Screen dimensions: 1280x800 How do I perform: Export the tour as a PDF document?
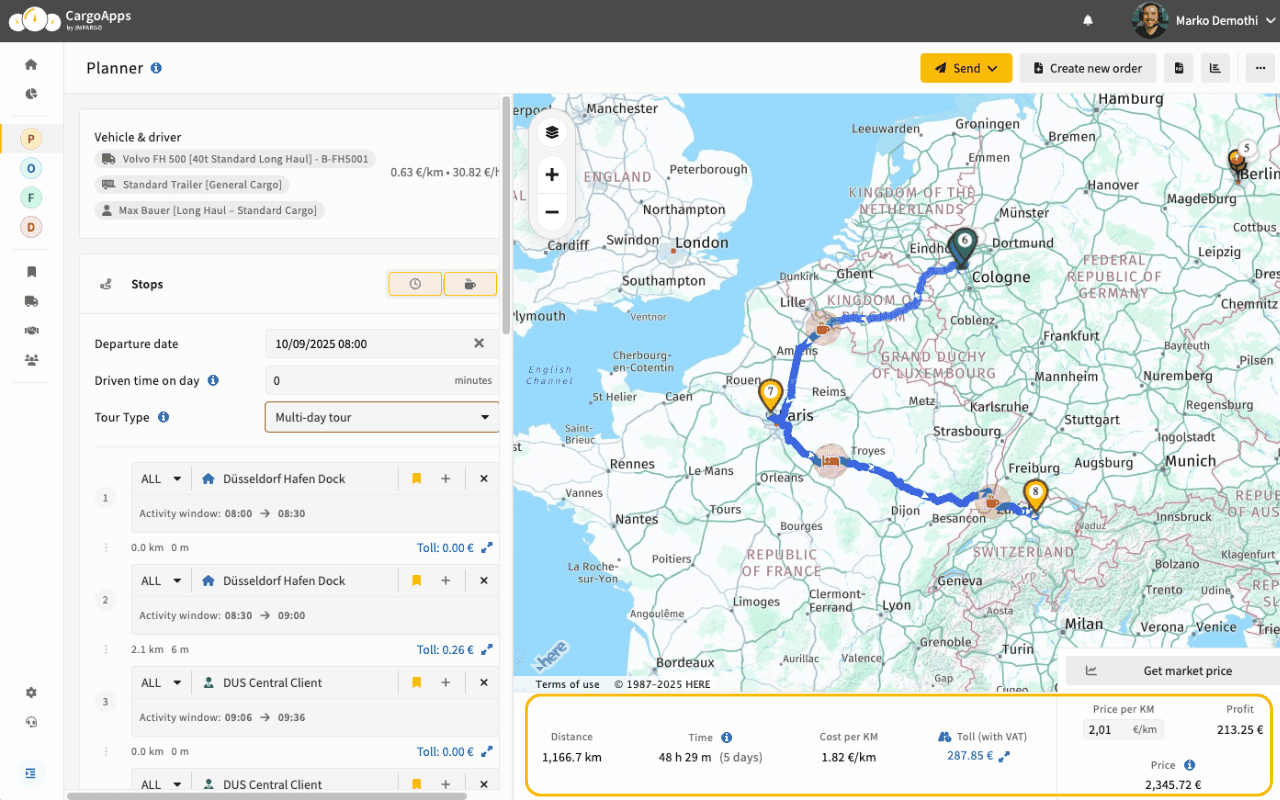(1179, 67)
